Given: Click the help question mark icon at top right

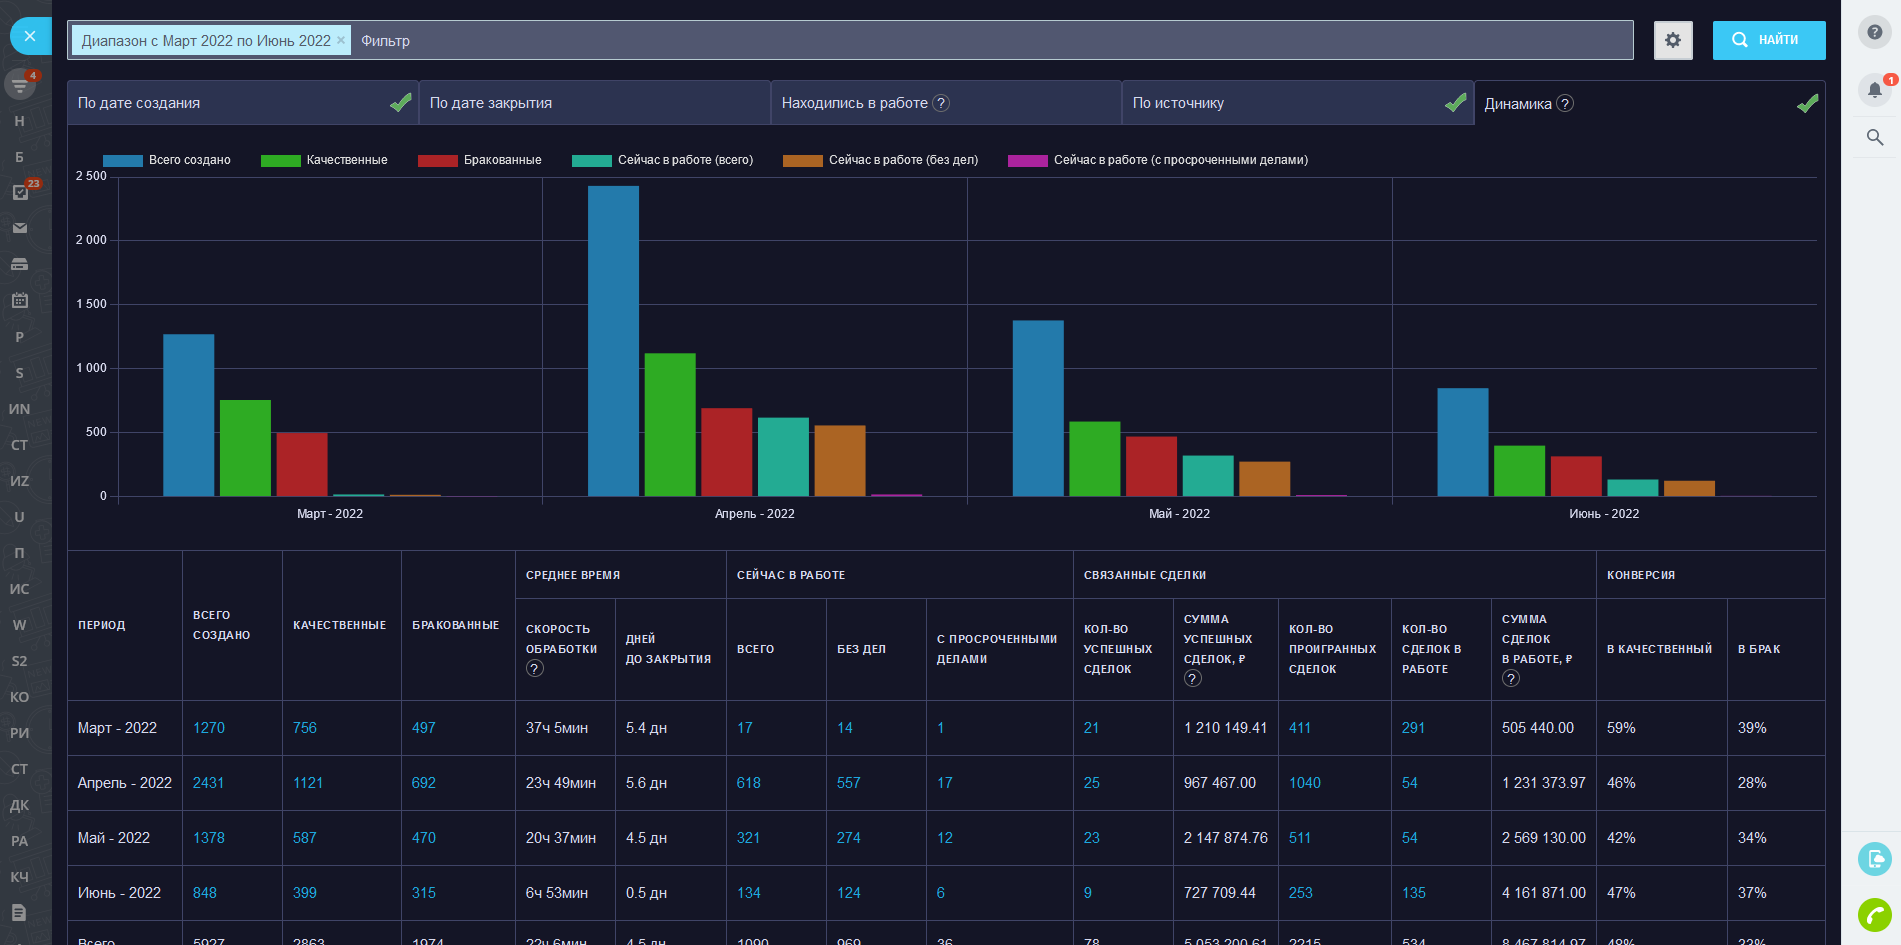Looking at the screenshot, I should click(x=1874, y=33).
